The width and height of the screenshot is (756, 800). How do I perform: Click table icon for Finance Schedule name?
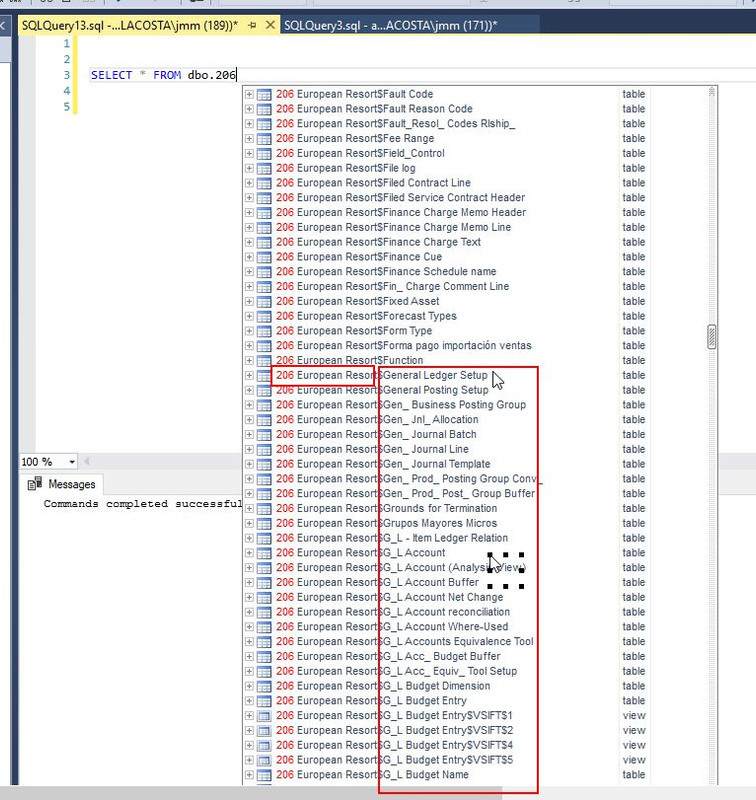coord(264,271)
